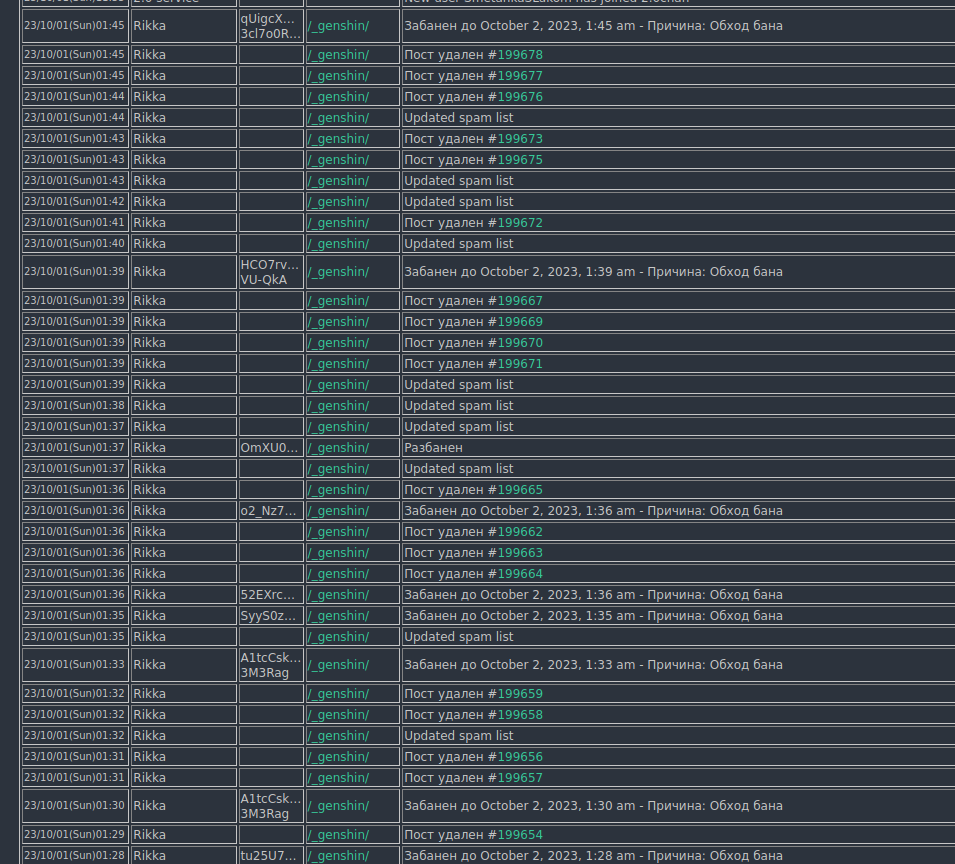Select ban text ending October 2, 2023, 1:28 am
Screen dimensions: 955x864
[593, 855]
